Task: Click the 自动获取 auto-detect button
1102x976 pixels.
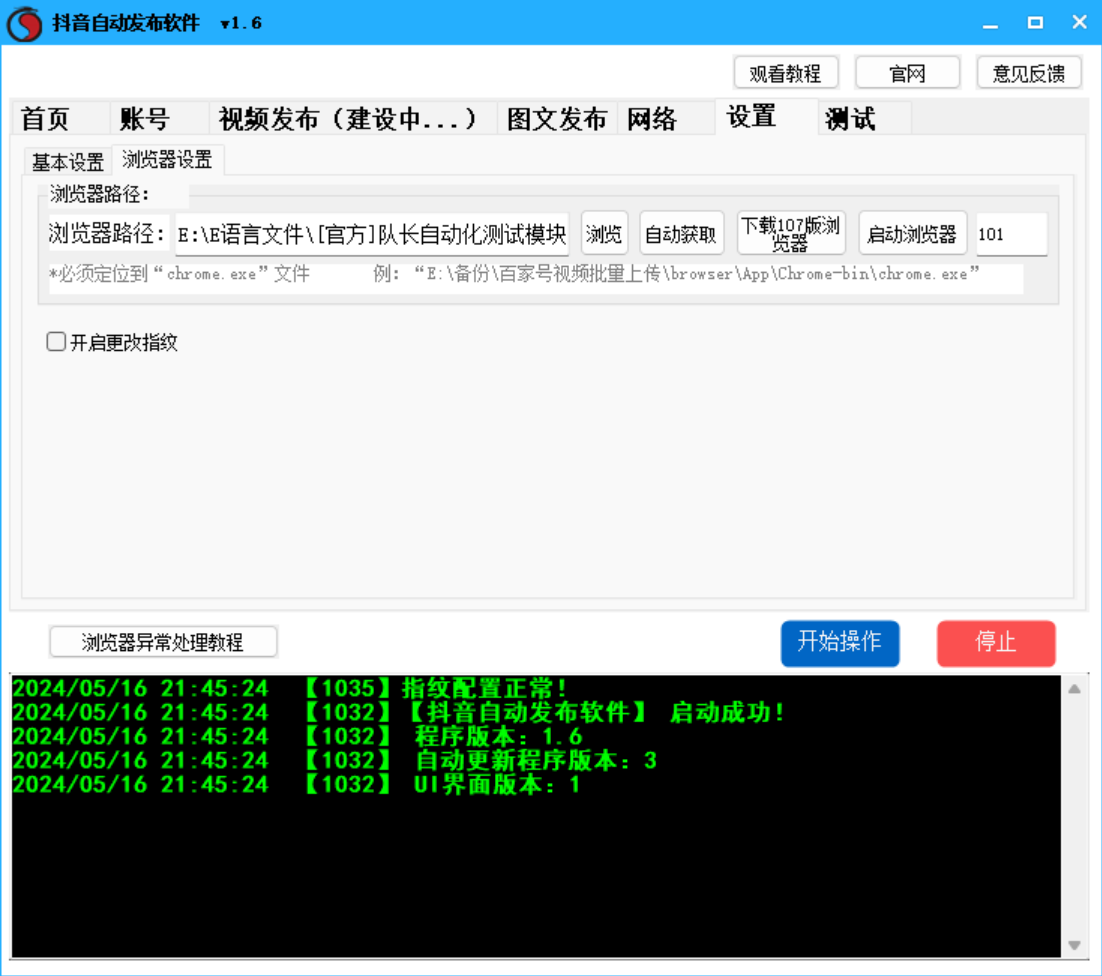Action: [x=681, y=234]
